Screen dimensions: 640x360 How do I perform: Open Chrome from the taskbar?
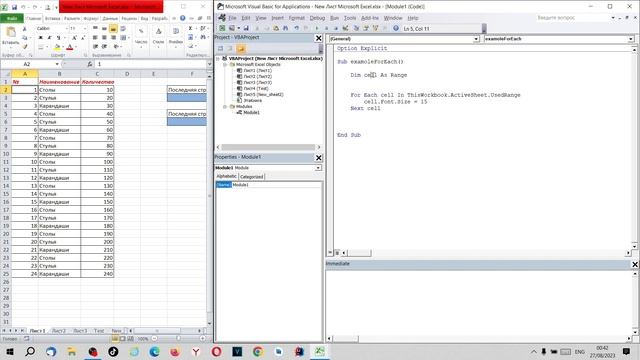point(258,351)
